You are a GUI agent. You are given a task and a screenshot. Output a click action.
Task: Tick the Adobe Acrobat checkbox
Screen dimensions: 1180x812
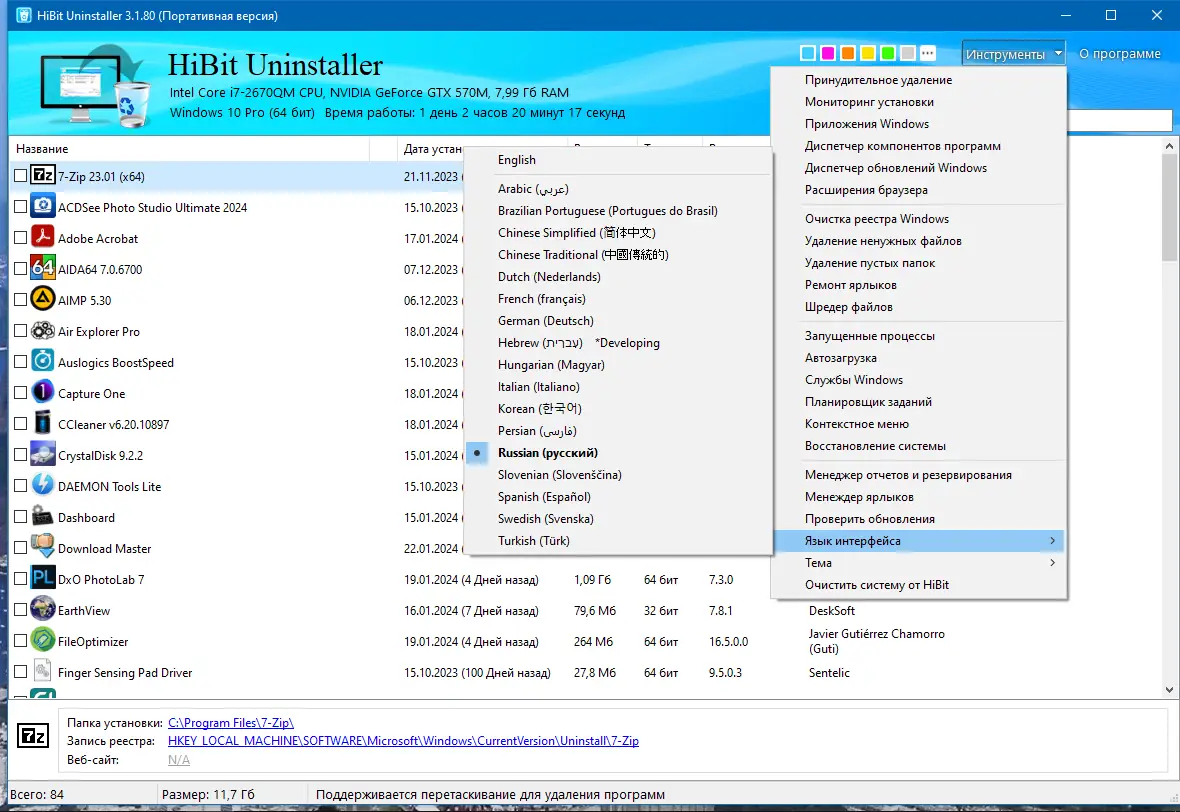pyautogui.click(x=20, y=238)
